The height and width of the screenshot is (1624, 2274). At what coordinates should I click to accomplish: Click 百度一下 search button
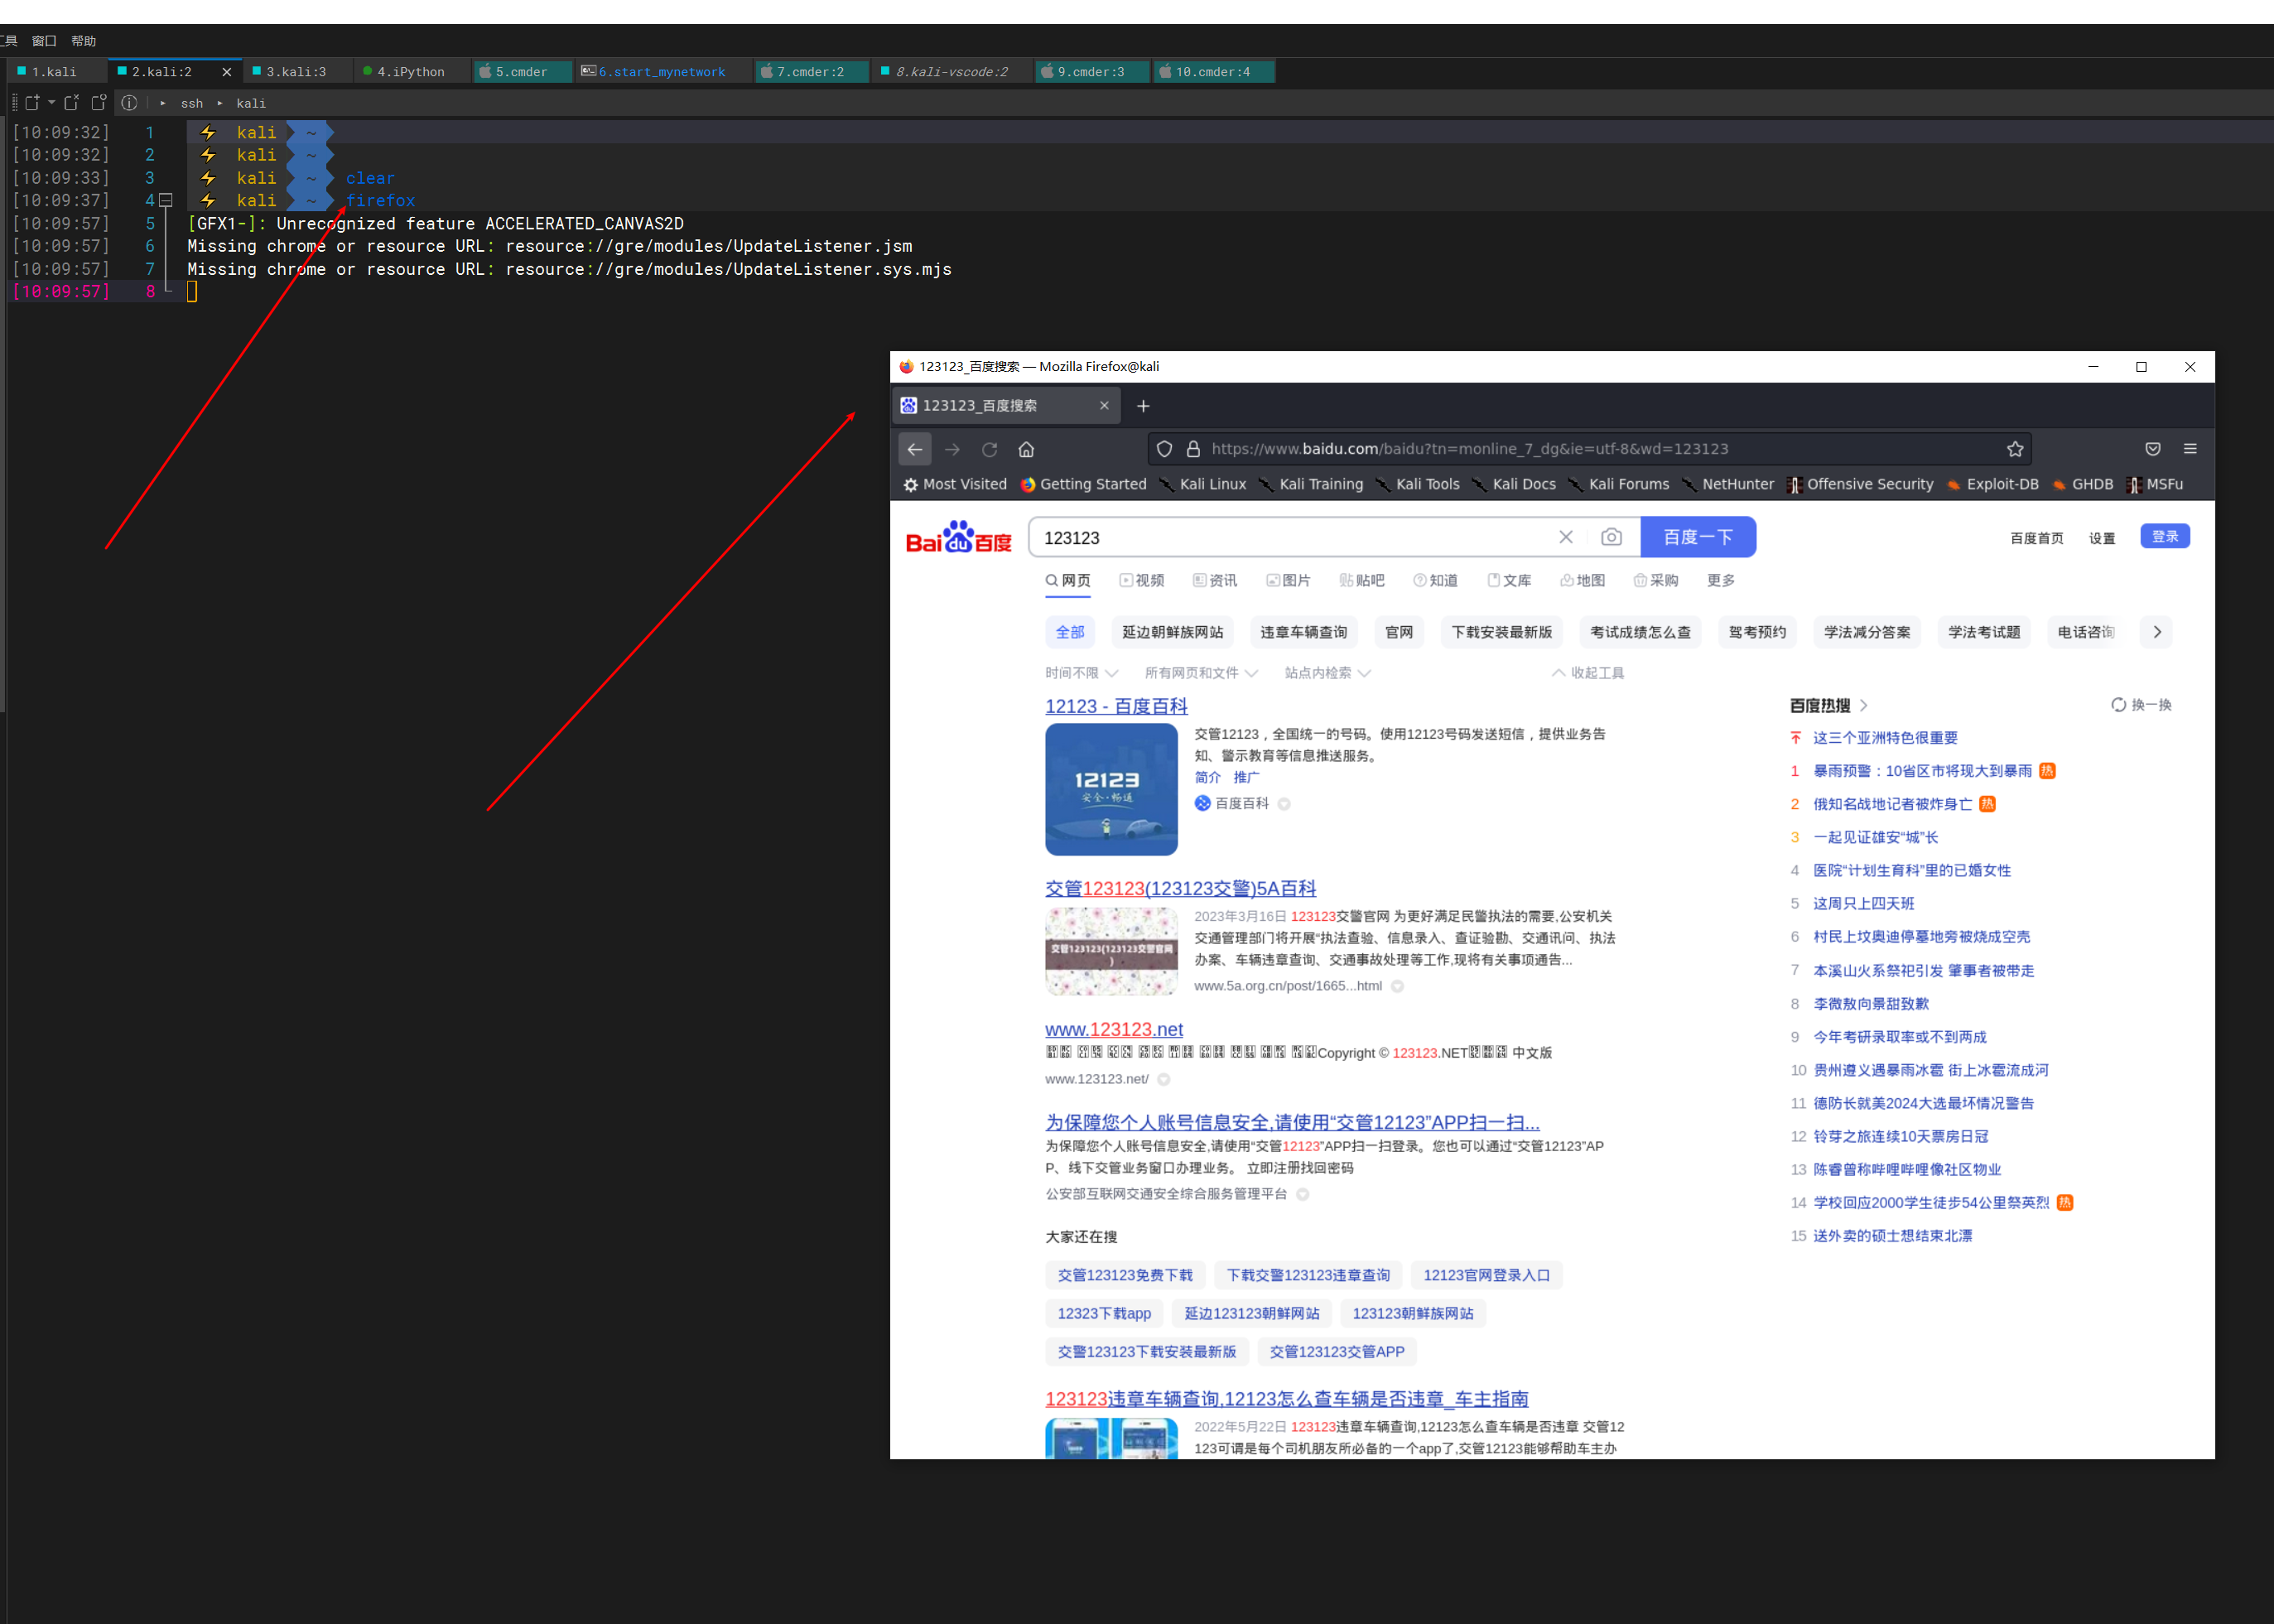(x=1697, y=537)
